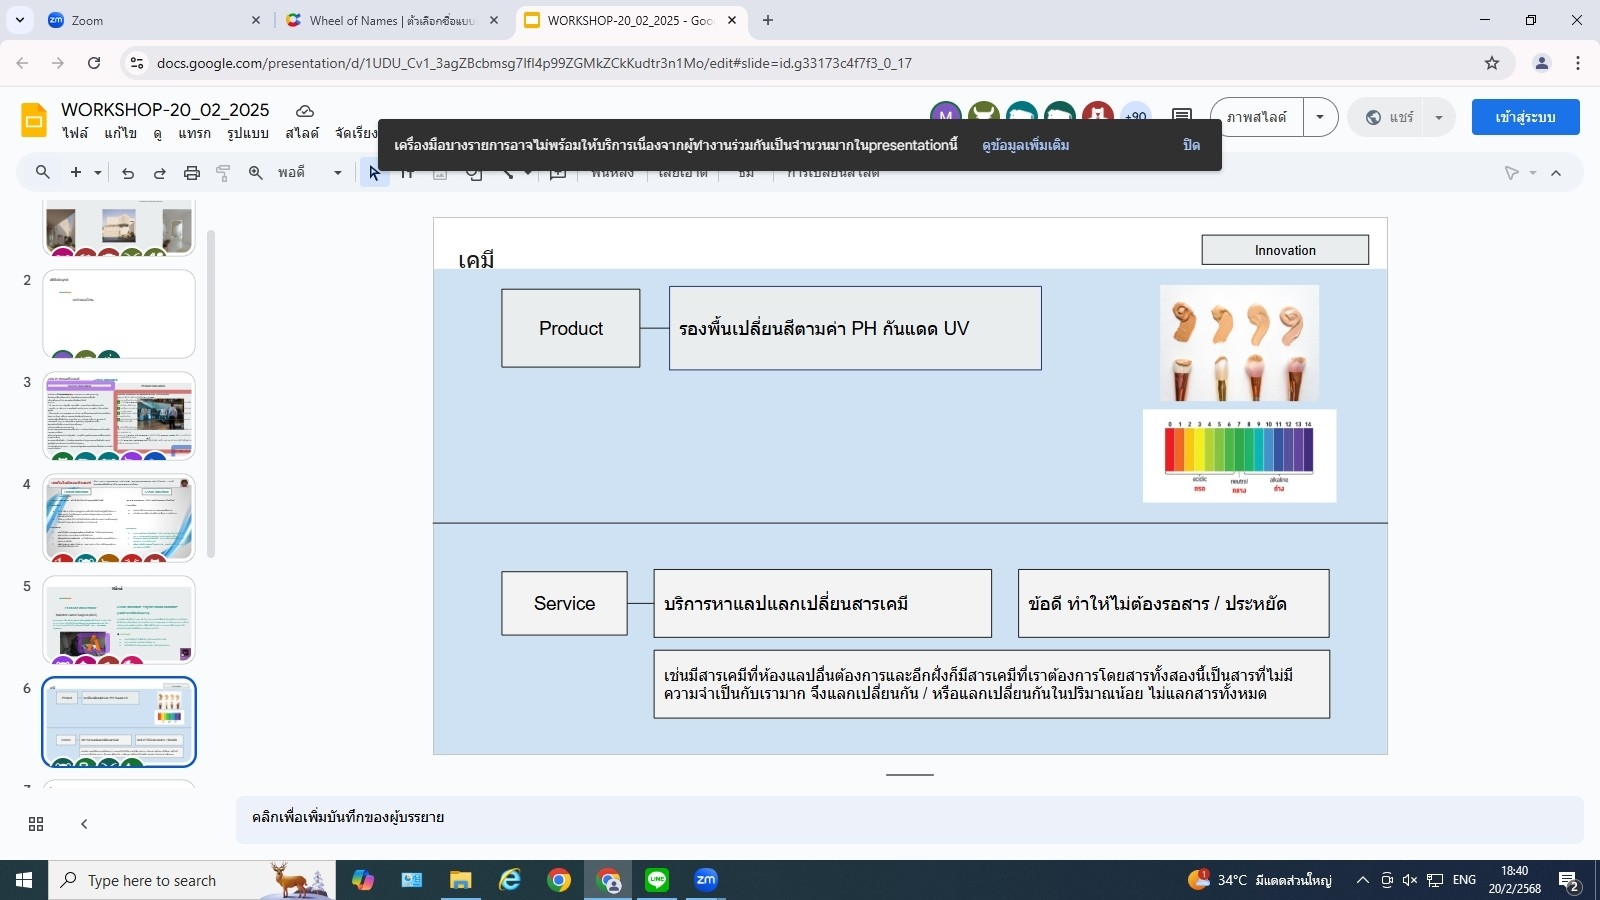Open File Explorer from taskbar
This screenshot has width=1600, height=900.
[x=460, y=880]
